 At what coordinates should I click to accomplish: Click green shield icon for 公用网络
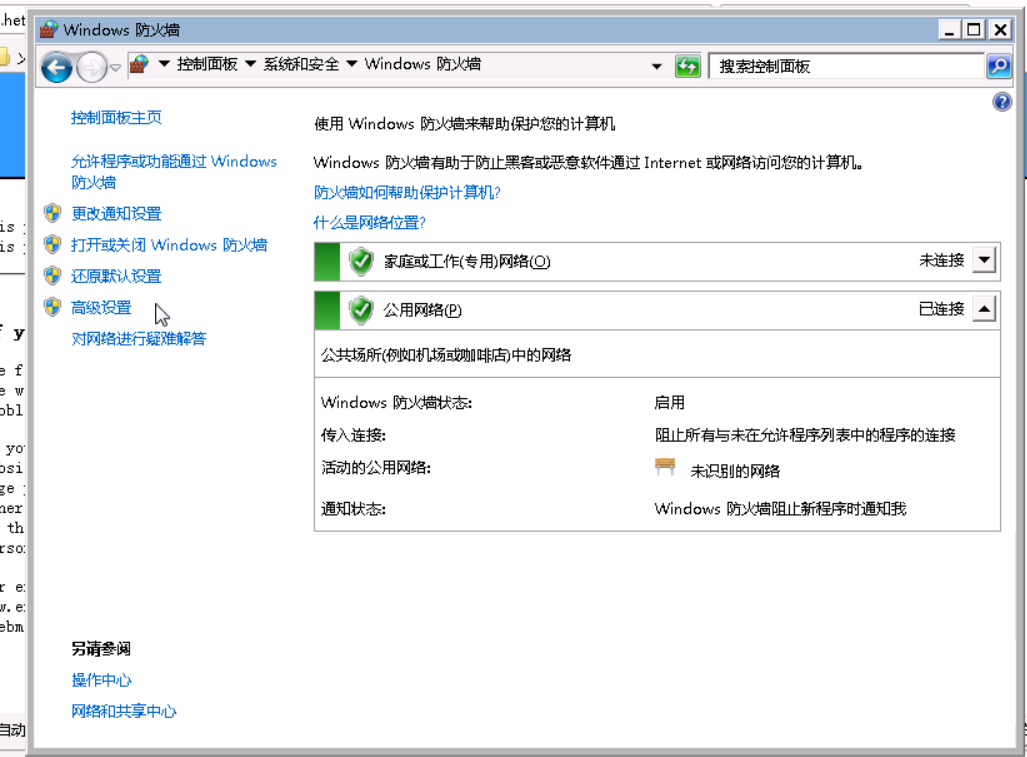point(361,310)
